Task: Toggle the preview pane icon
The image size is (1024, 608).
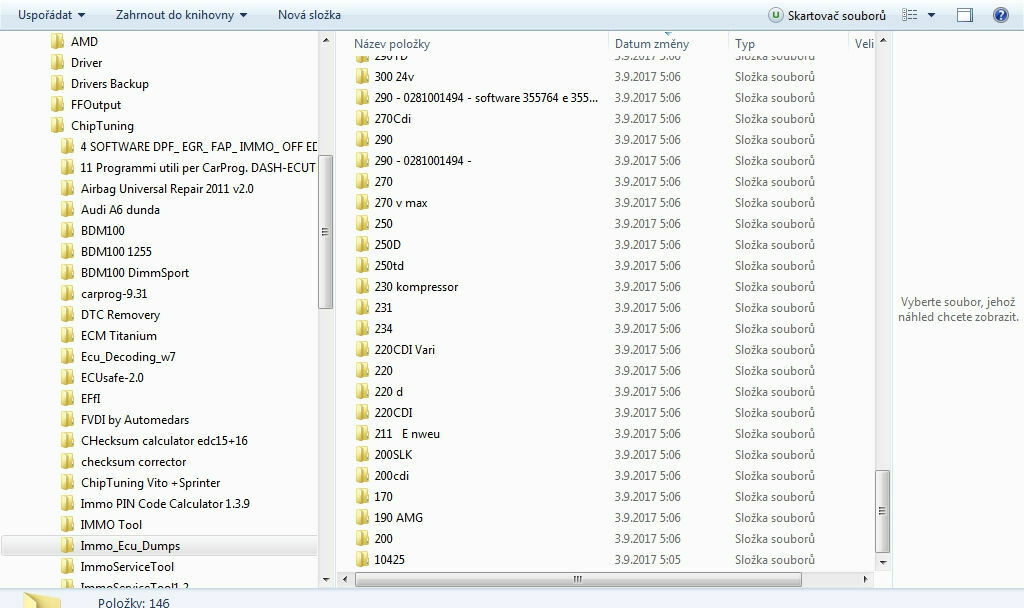Action: click(965, 15)
